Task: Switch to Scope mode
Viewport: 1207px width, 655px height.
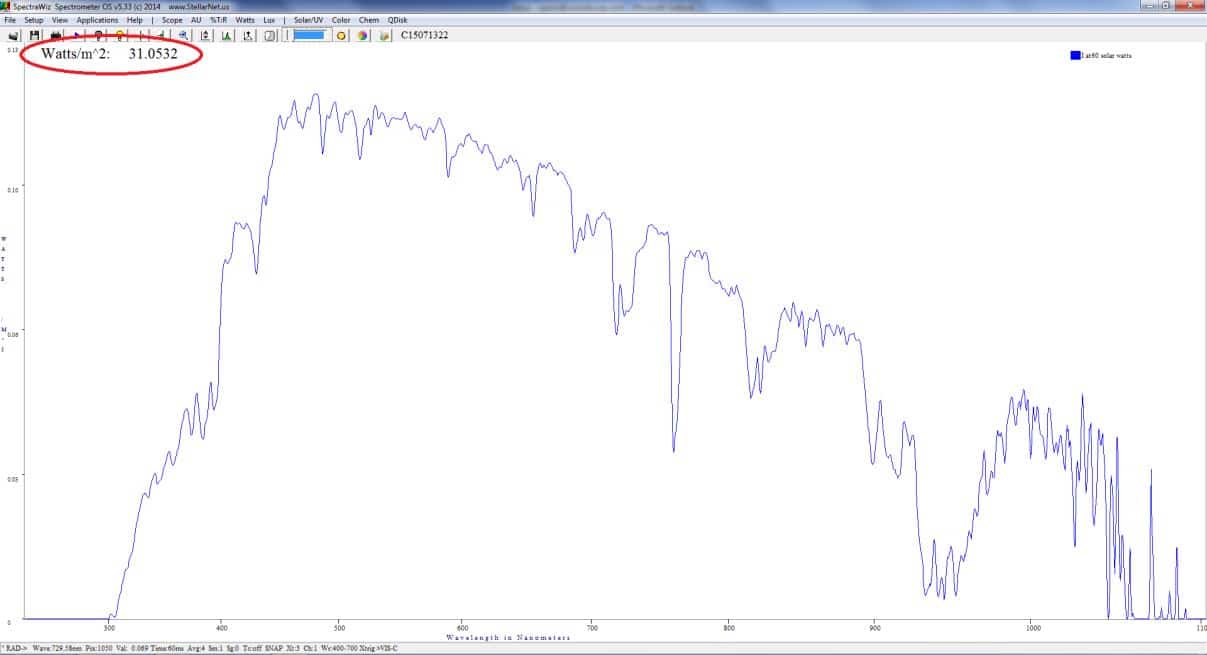Action: pyautogui.click(x=171, y=20)
